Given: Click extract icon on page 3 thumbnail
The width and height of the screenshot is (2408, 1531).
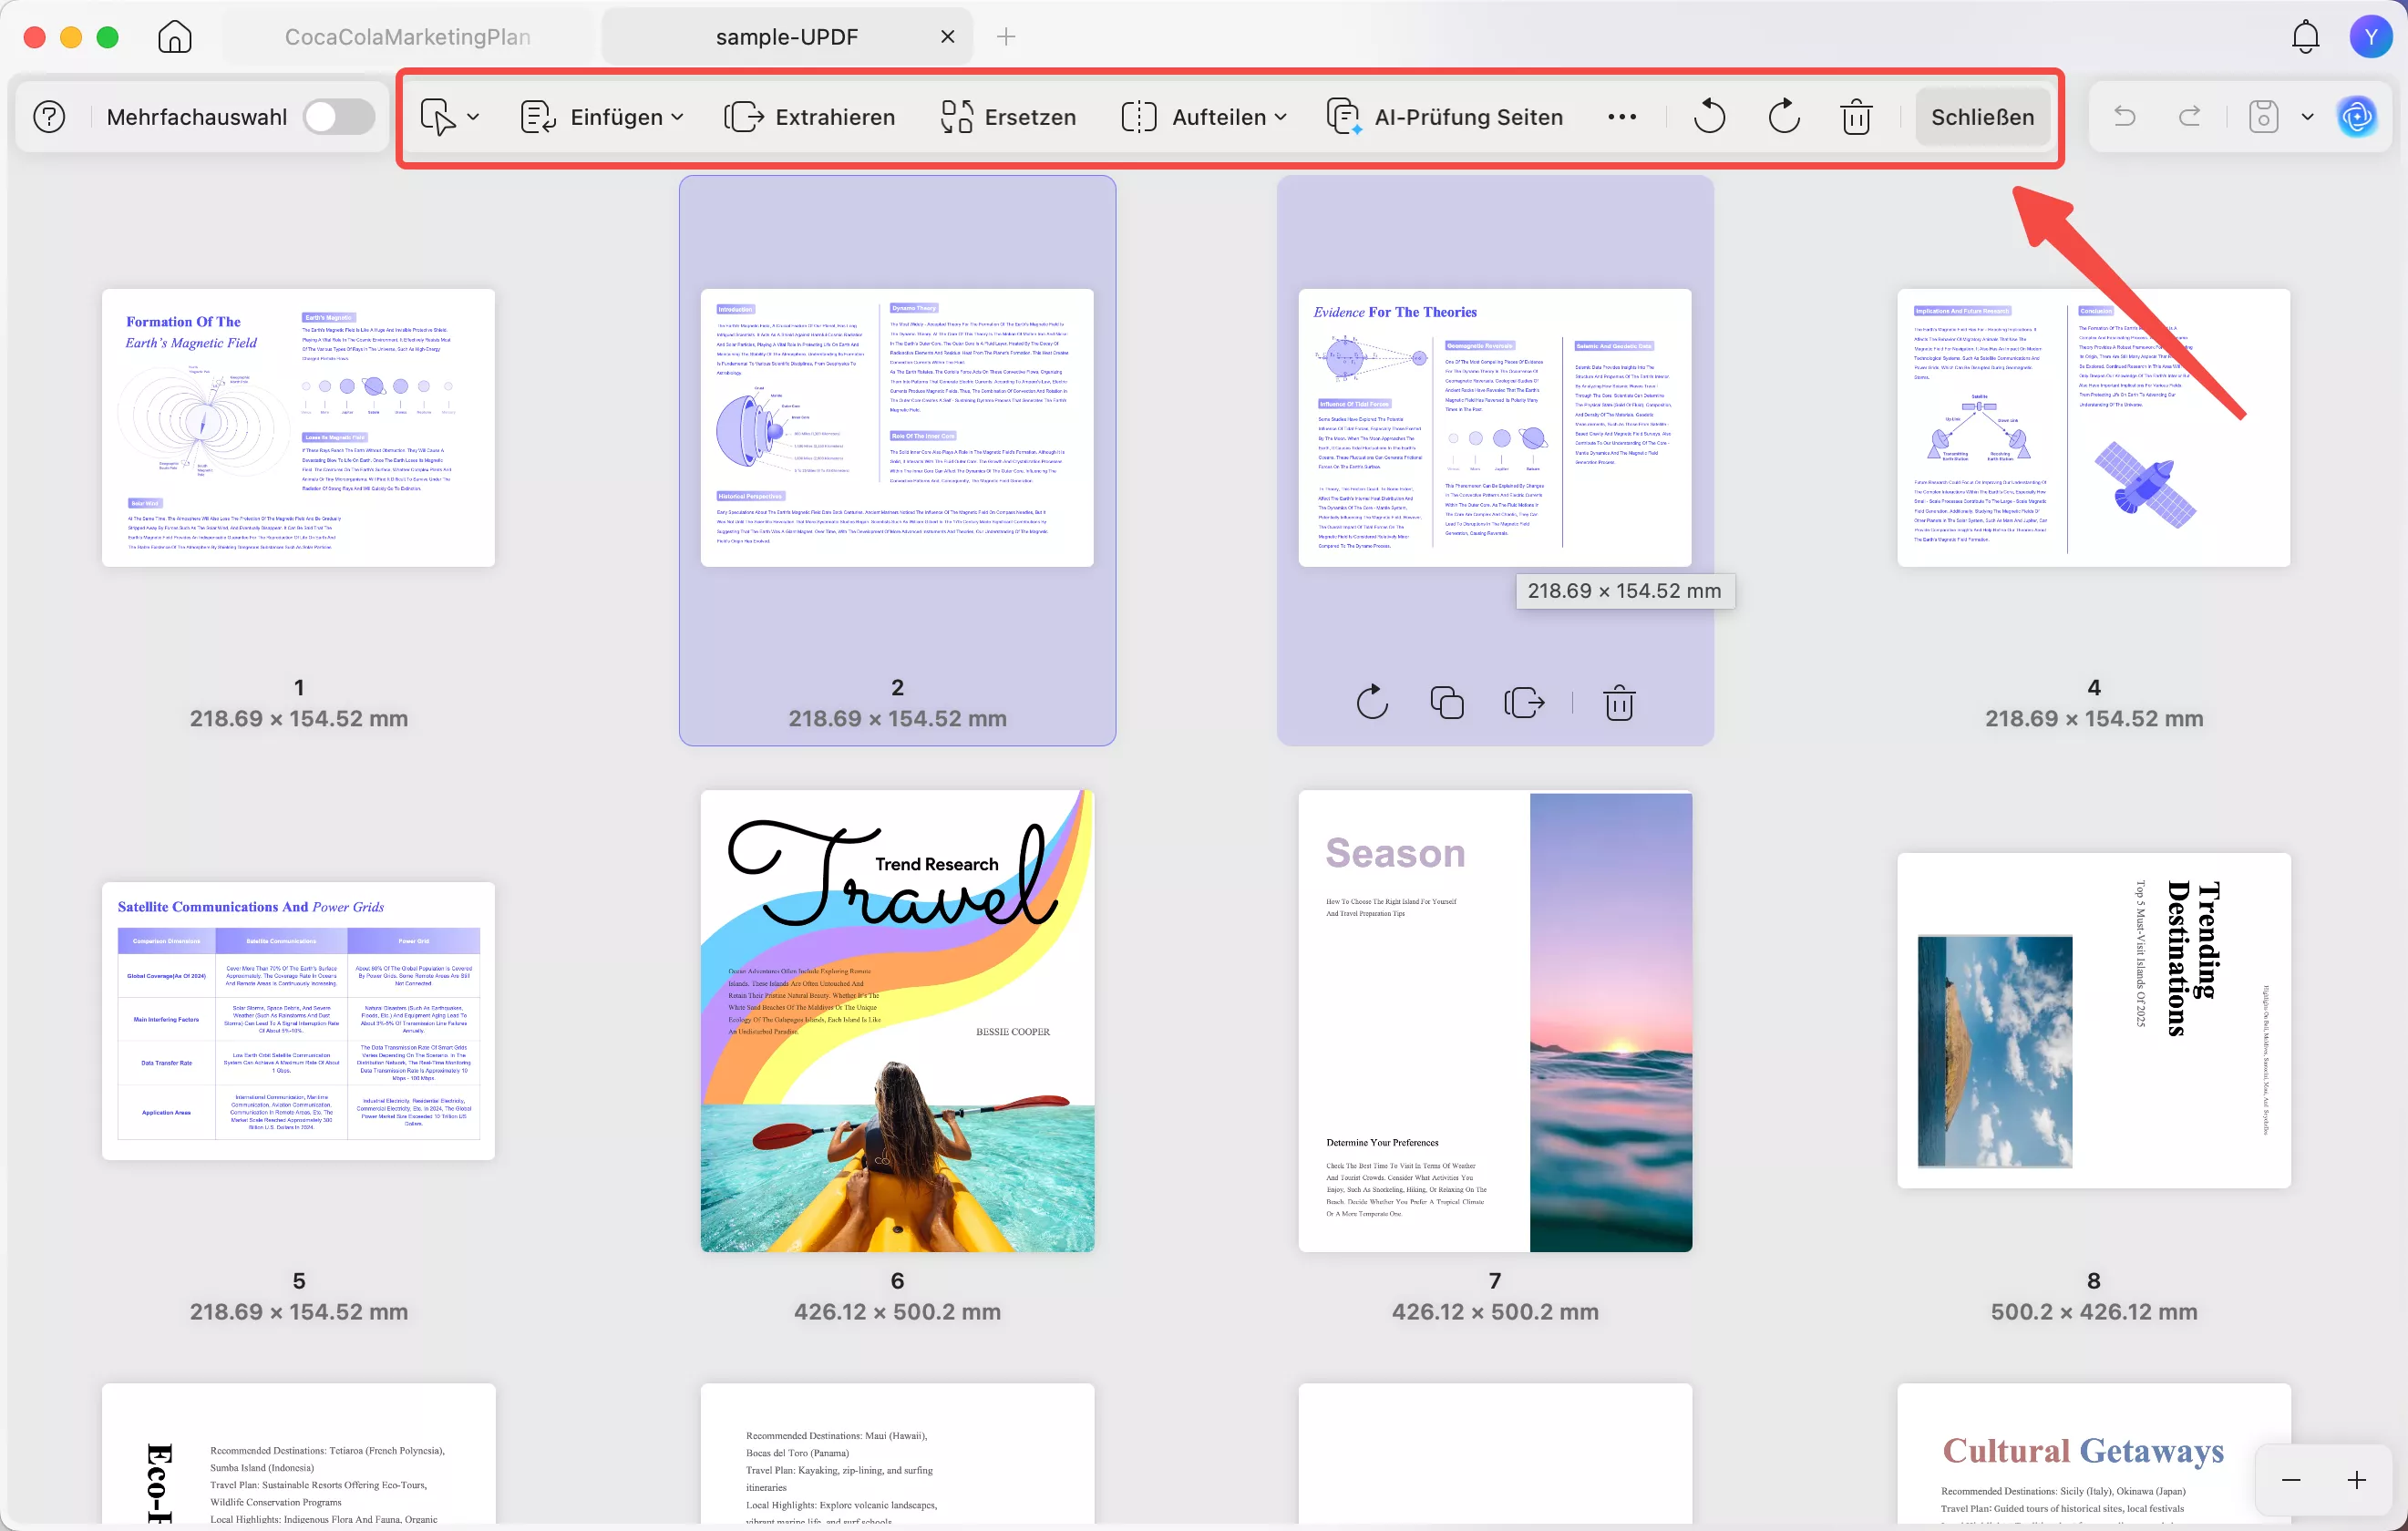Looking at the screenshot, I should coord(1524,703).
